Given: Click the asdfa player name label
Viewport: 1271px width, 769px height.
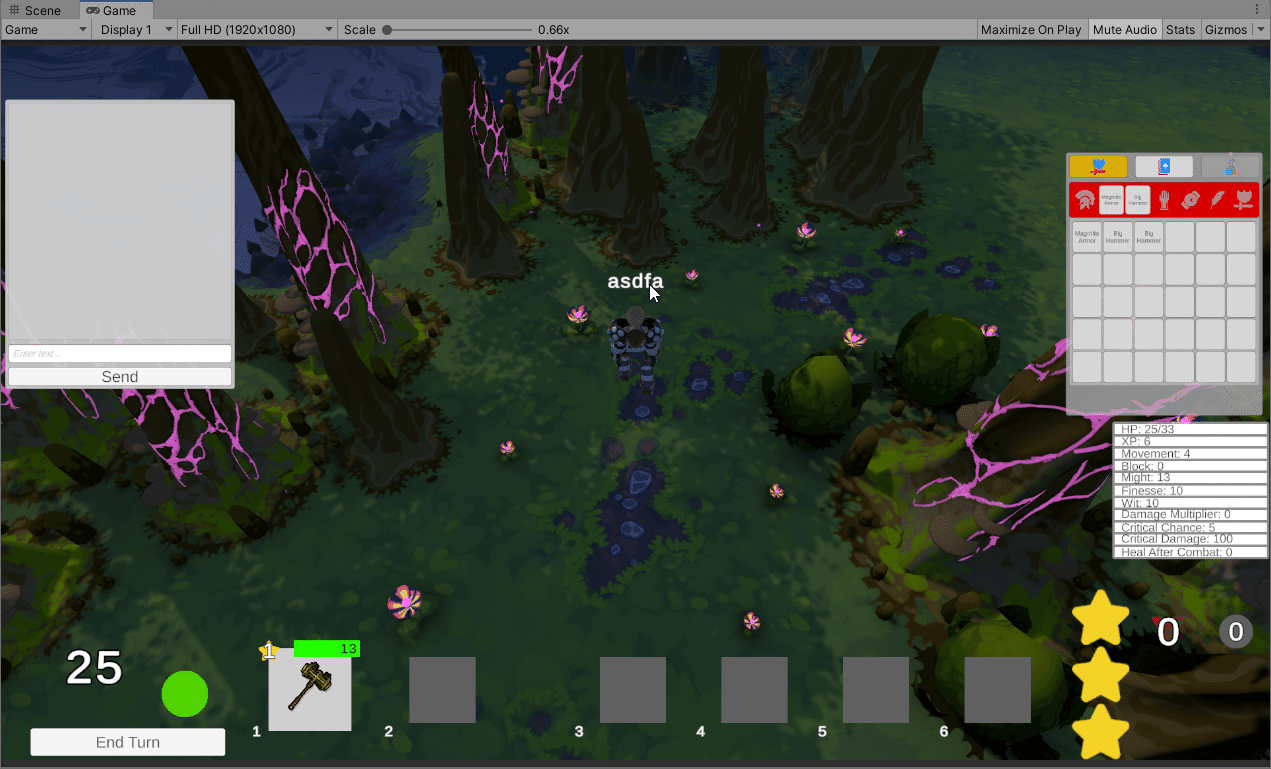Looking at the screenshot, I should tap(635, 281).
